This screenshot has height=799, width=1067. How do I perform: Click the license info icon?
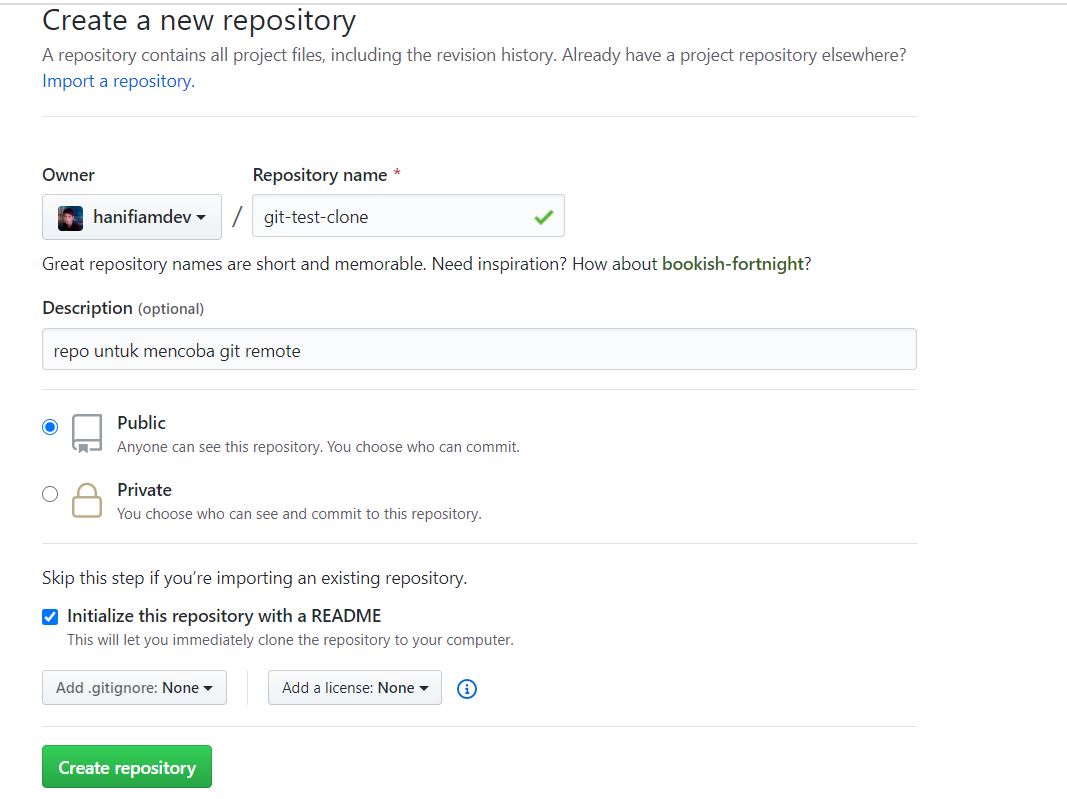pos(467,689)
